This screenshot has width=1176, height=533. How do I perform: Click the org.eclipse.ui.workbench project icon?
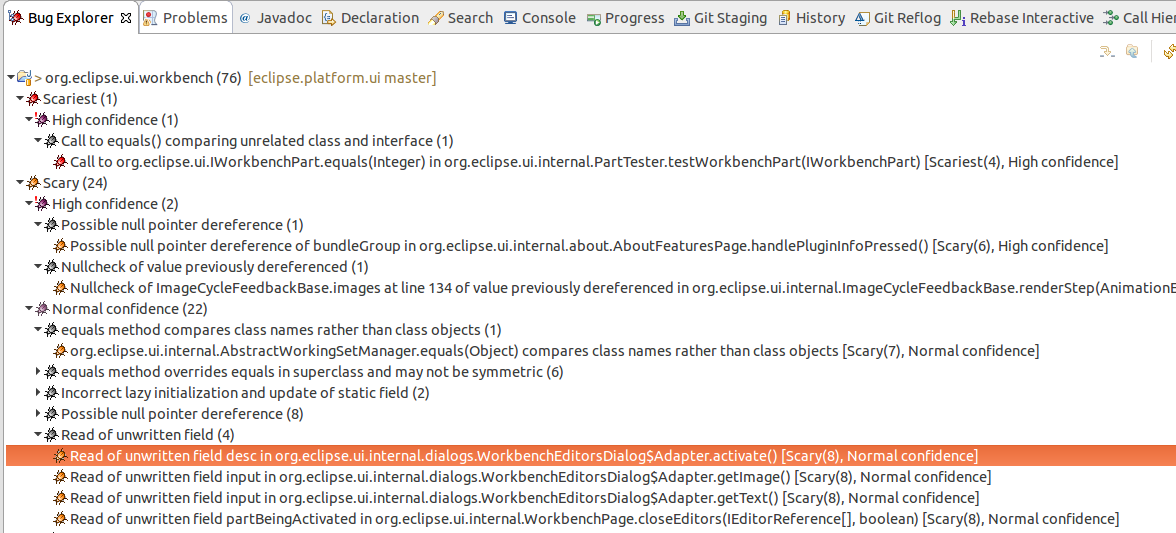click(24, 77)
